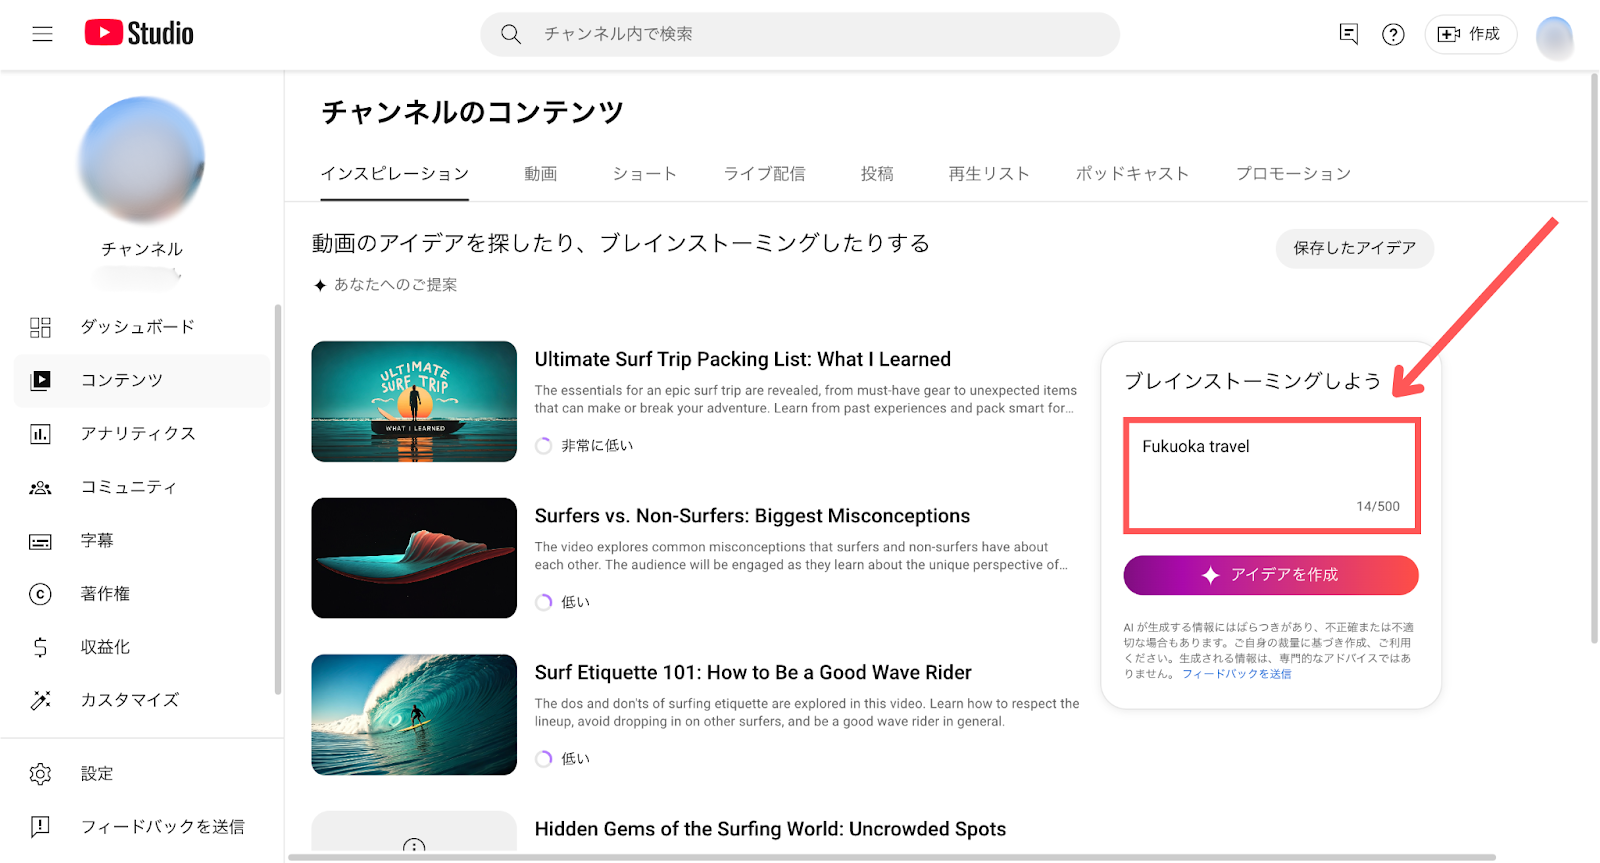Click title Ultimate Surf Trip Packing List

(x=743, y=359)
